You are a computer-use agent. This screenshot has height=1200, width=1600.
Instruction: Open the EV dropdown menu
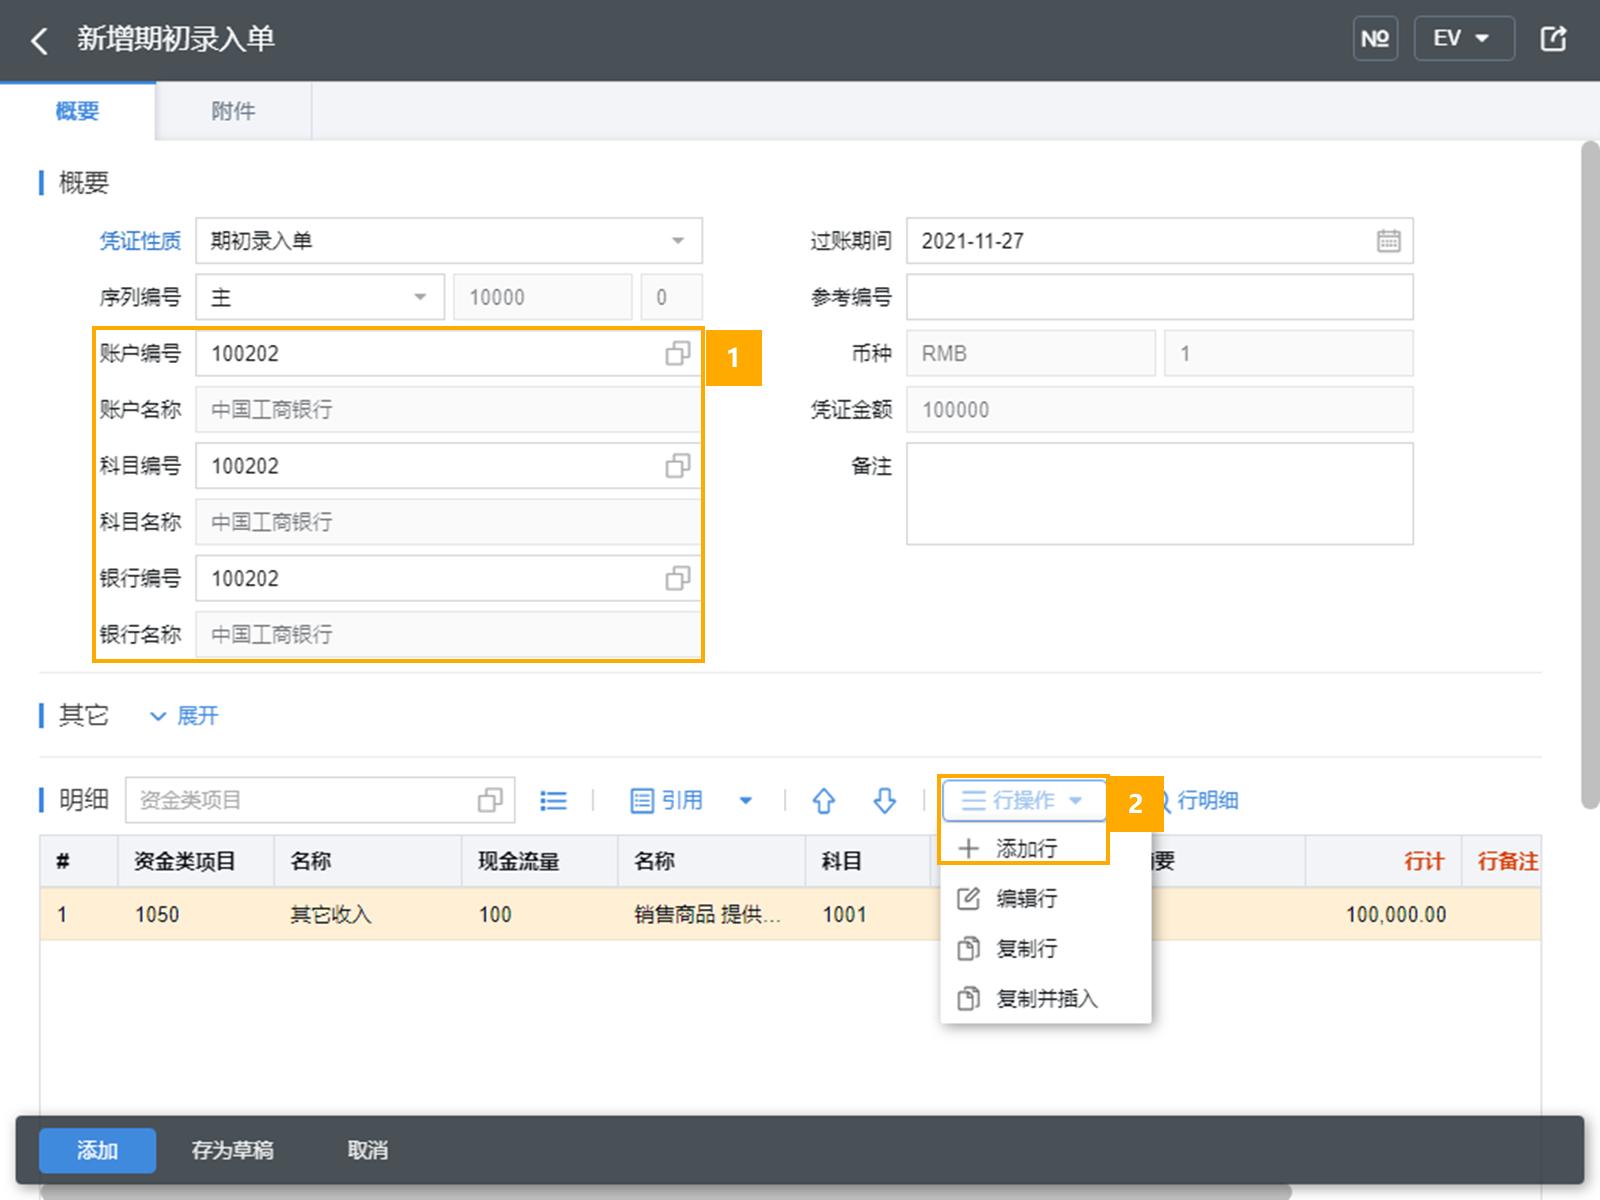(x=1463, y=39)
